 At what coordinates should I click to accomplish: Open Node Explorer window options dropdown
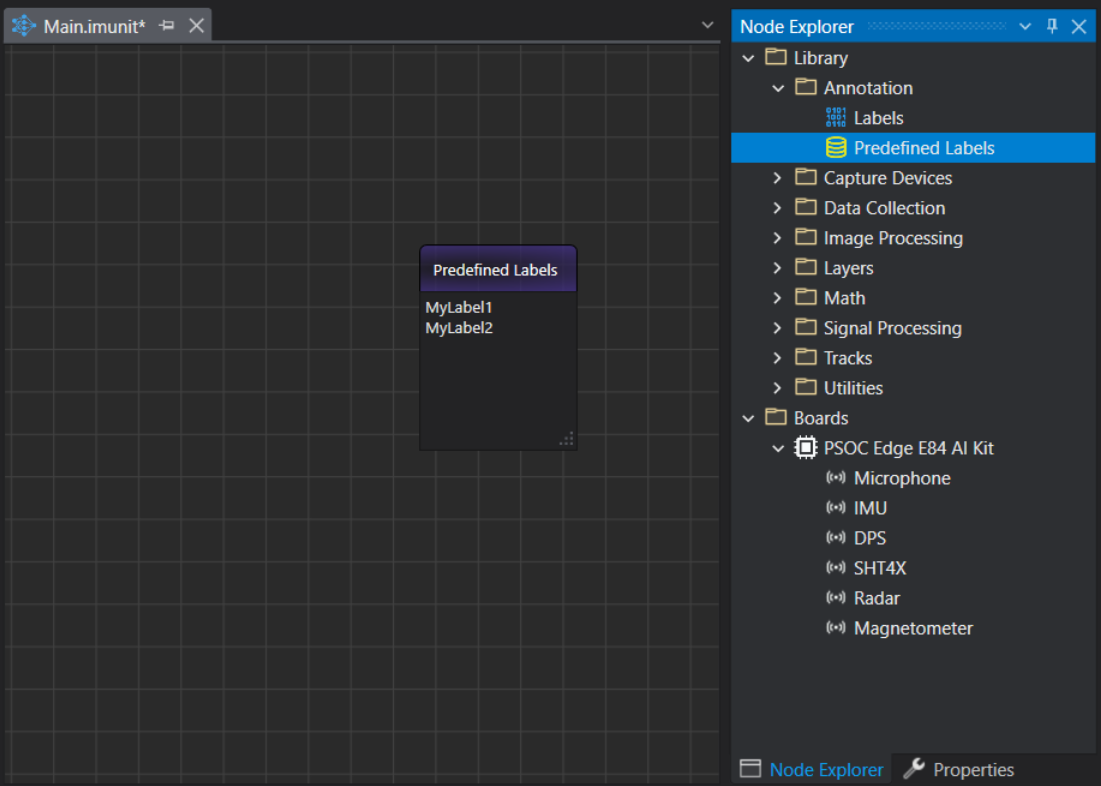pos(1025,27)
